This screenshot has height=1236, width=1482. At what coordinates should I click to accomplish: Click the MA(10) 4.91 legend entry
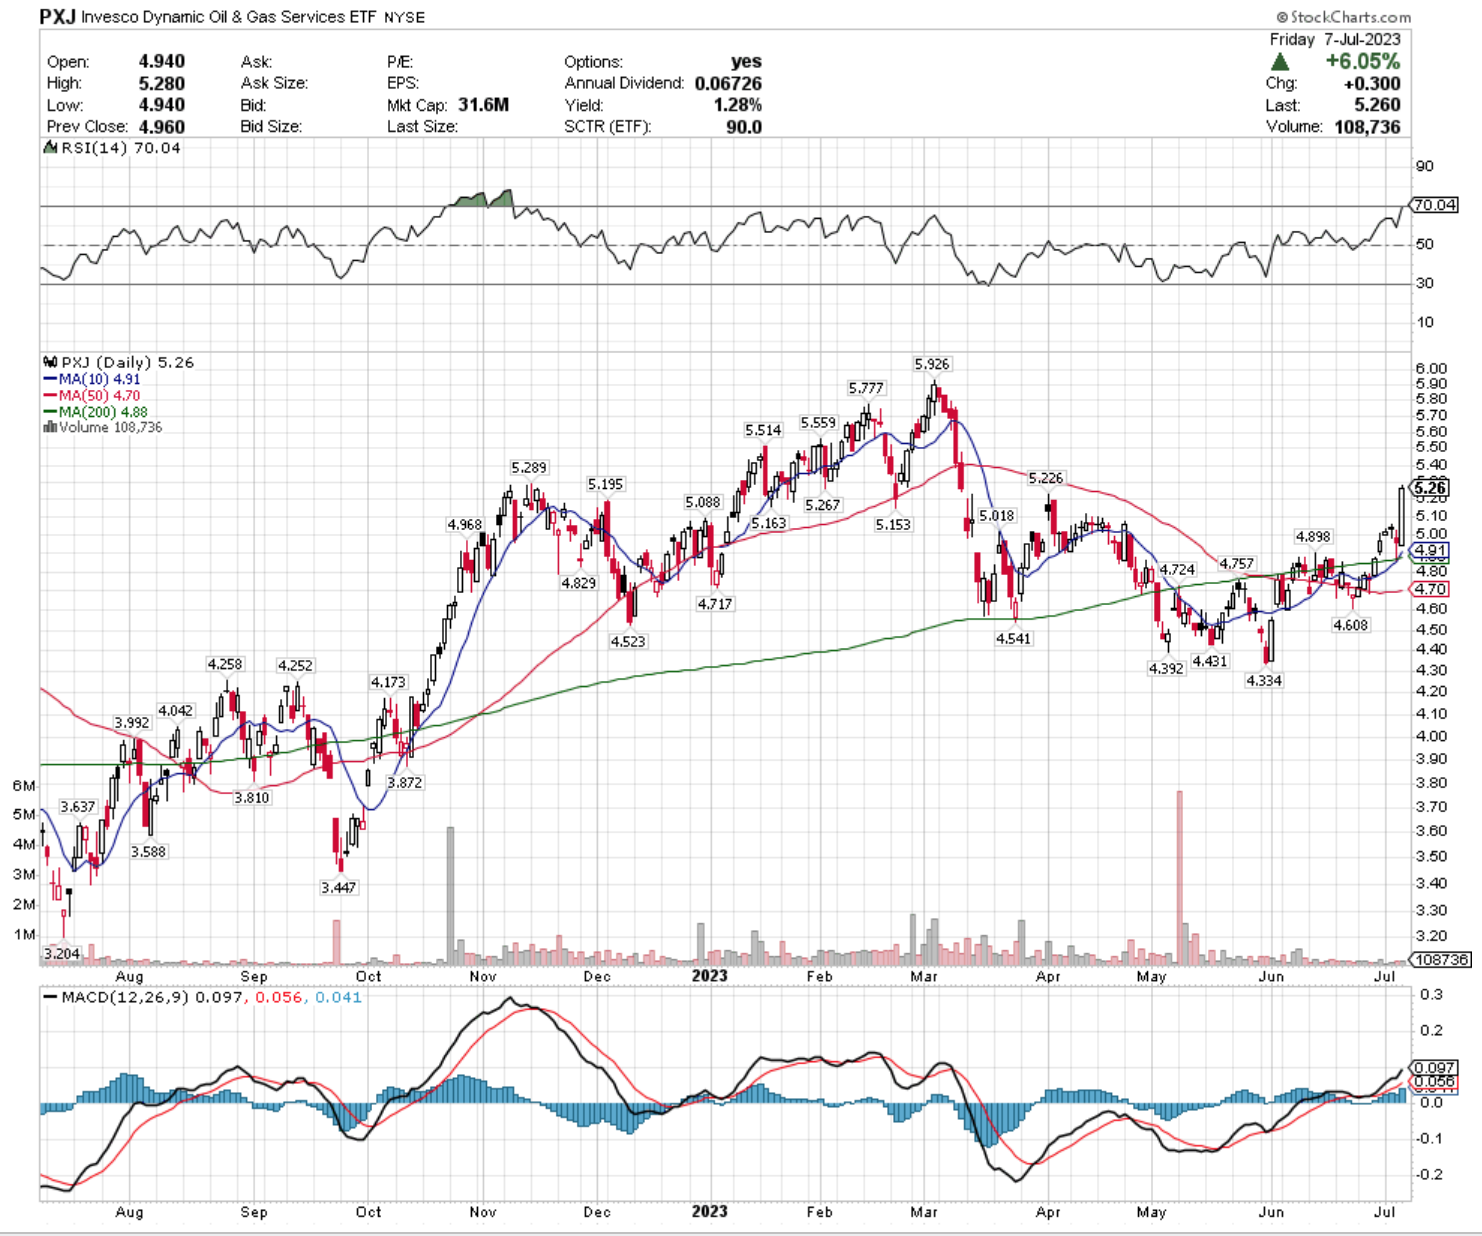point(92,379)
